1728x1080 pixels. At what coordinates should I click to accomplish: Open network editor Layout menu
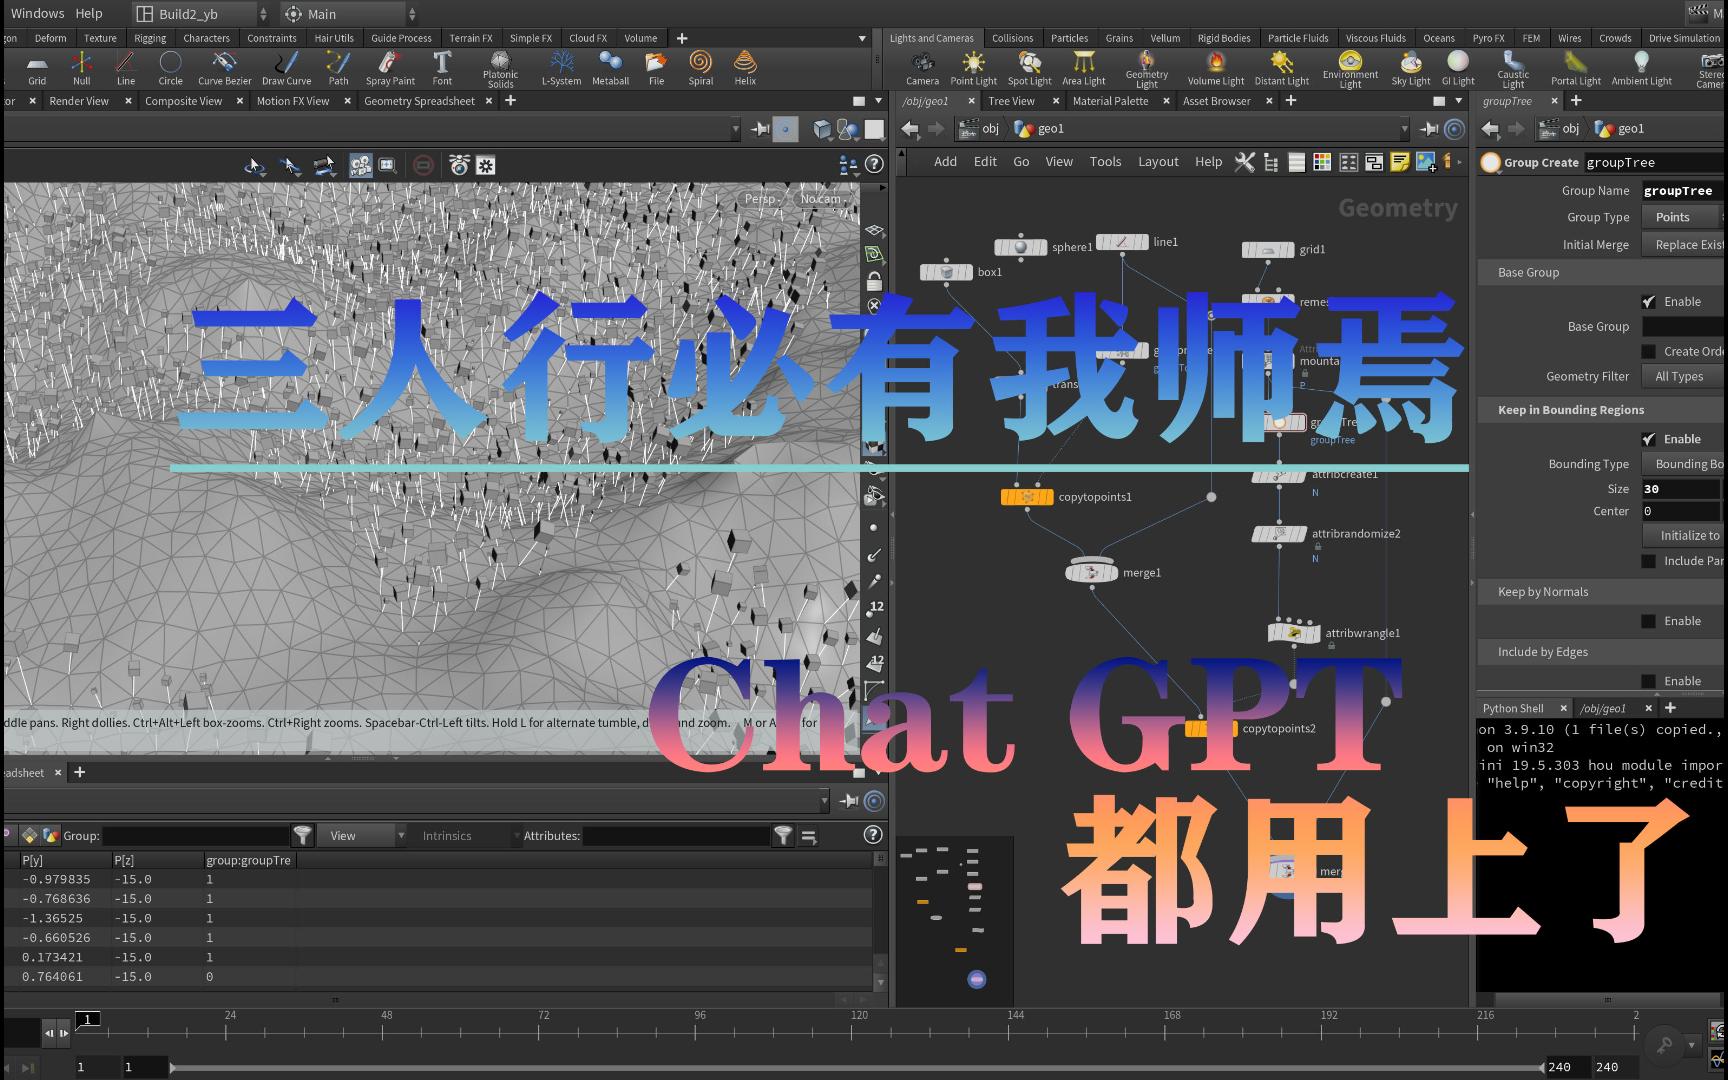coord(1158,162)
